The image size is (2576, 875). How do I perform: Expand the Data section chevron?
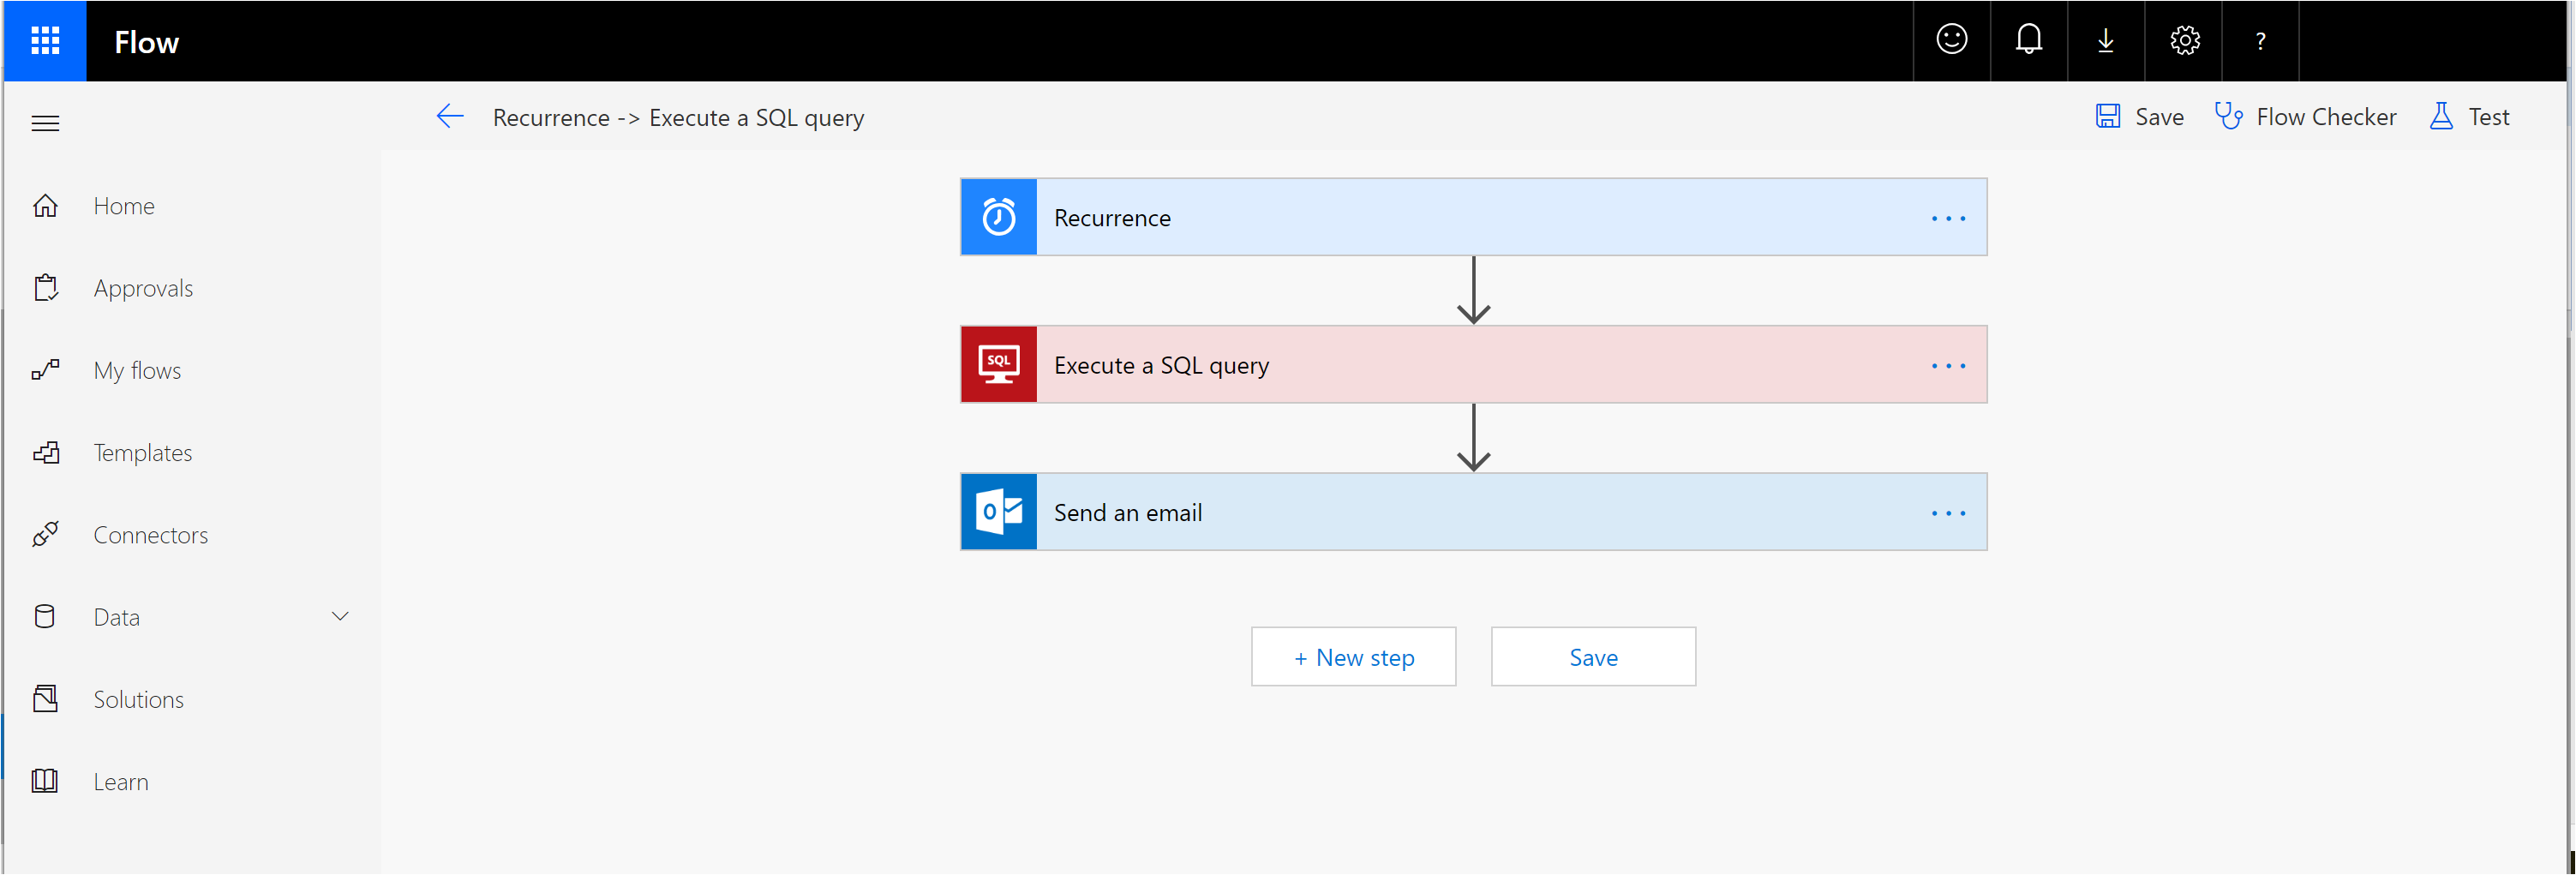[340, 617]
